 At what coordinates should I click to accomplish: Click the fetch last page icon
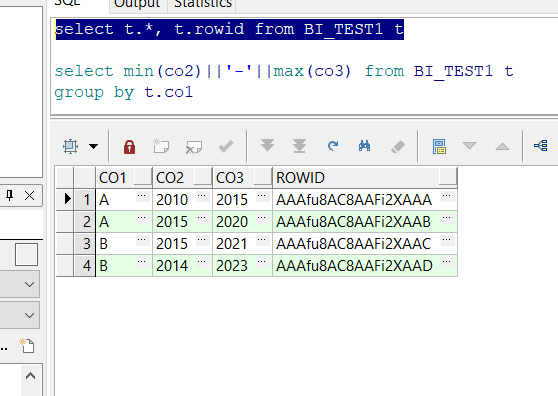[x=300, y=146]
